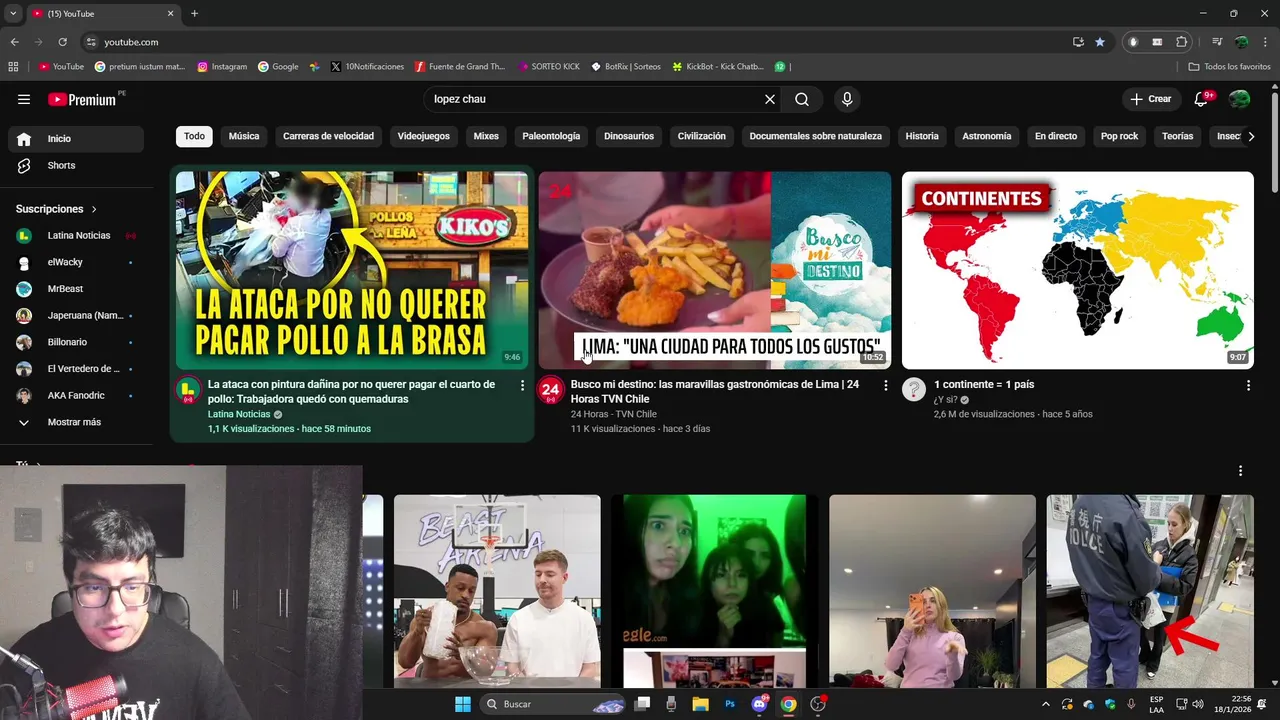
Task: Open the Todos los favoritos folder
Action: pos(1230,67)
